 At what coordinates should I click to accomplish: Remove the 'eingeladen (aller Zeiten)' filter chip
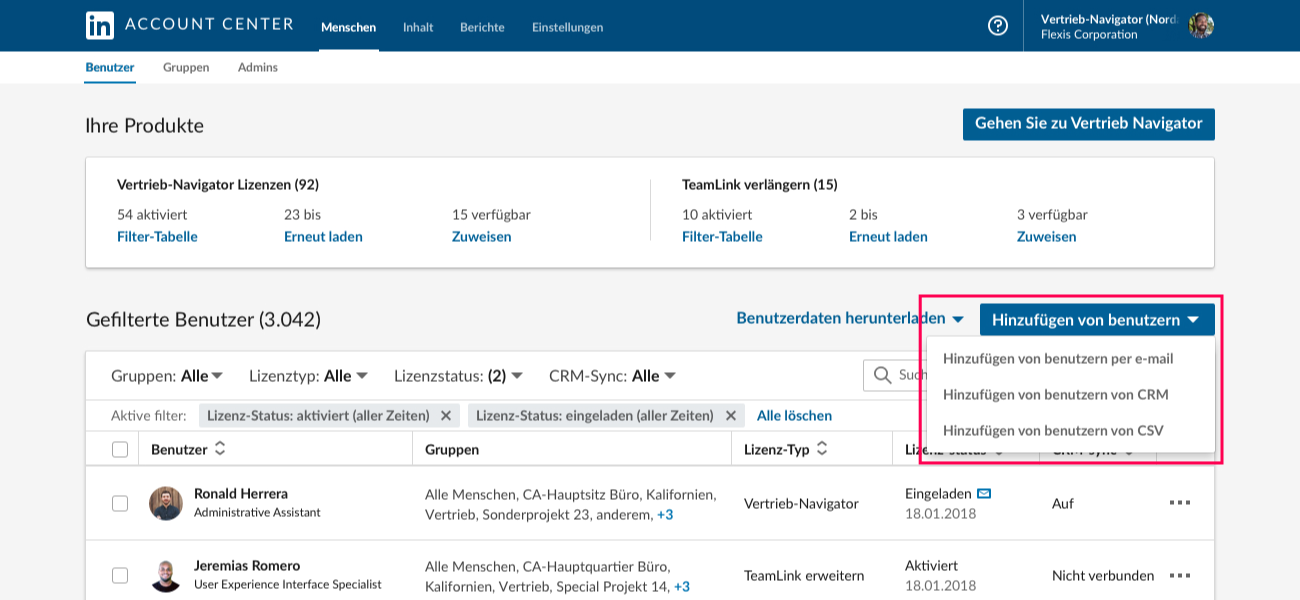point(730,415)
